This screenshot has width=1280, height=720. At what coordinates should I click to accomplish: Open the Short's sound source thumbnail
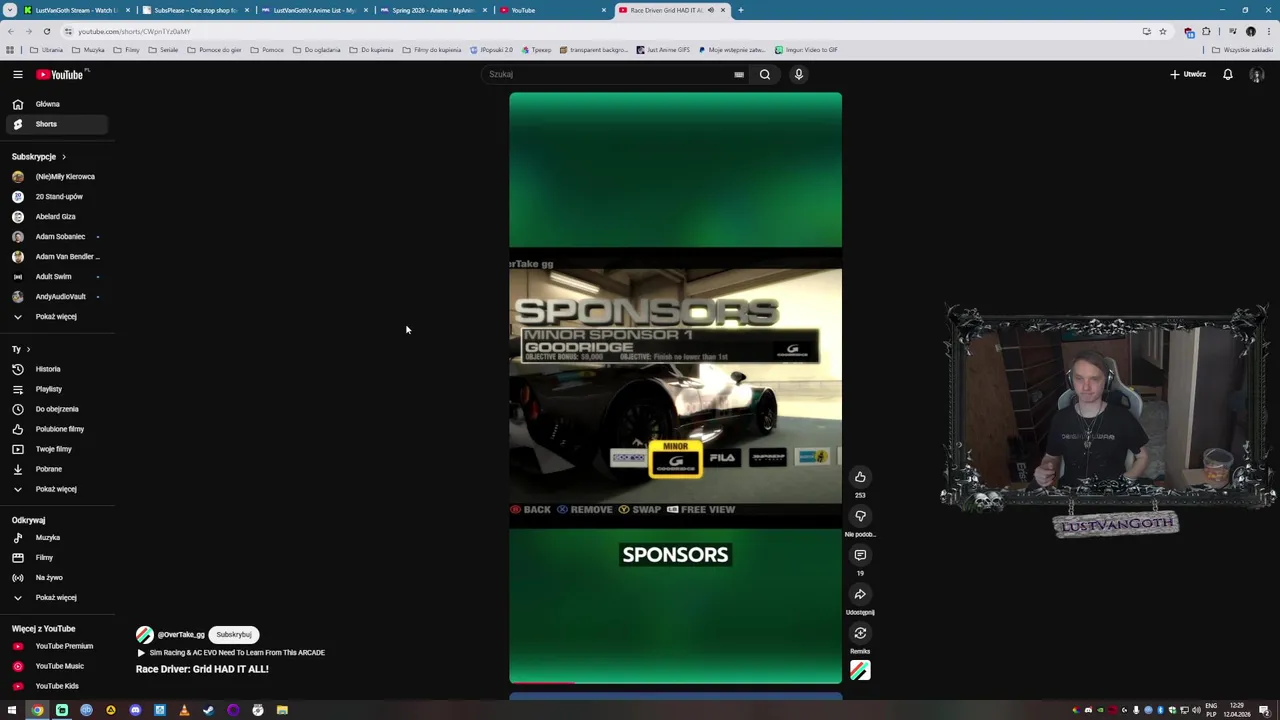pyautogui.click(x=860, y=671)
